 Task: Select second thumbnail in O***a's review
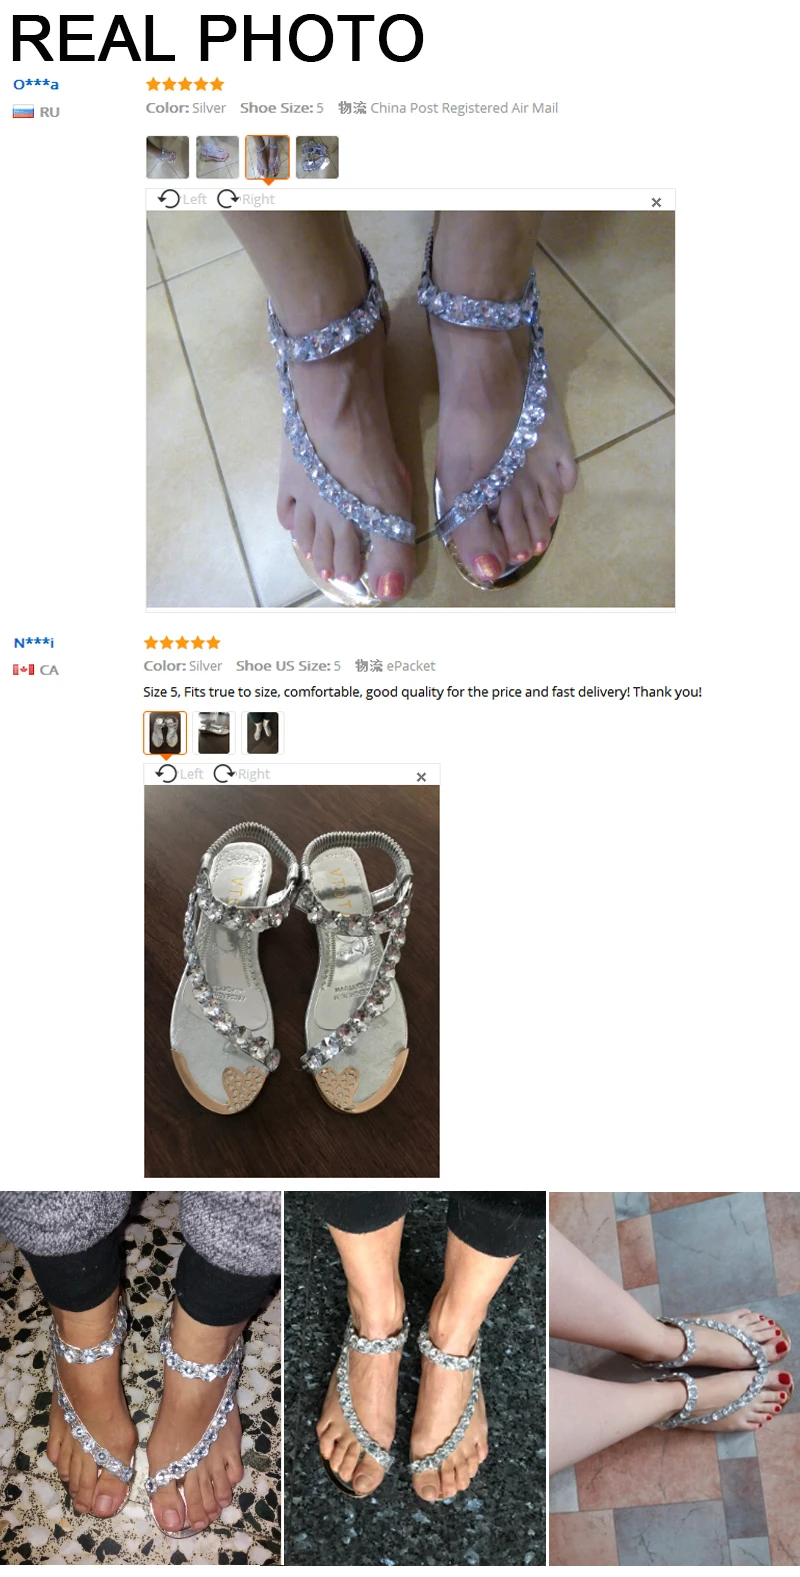[x=217, y=157]
